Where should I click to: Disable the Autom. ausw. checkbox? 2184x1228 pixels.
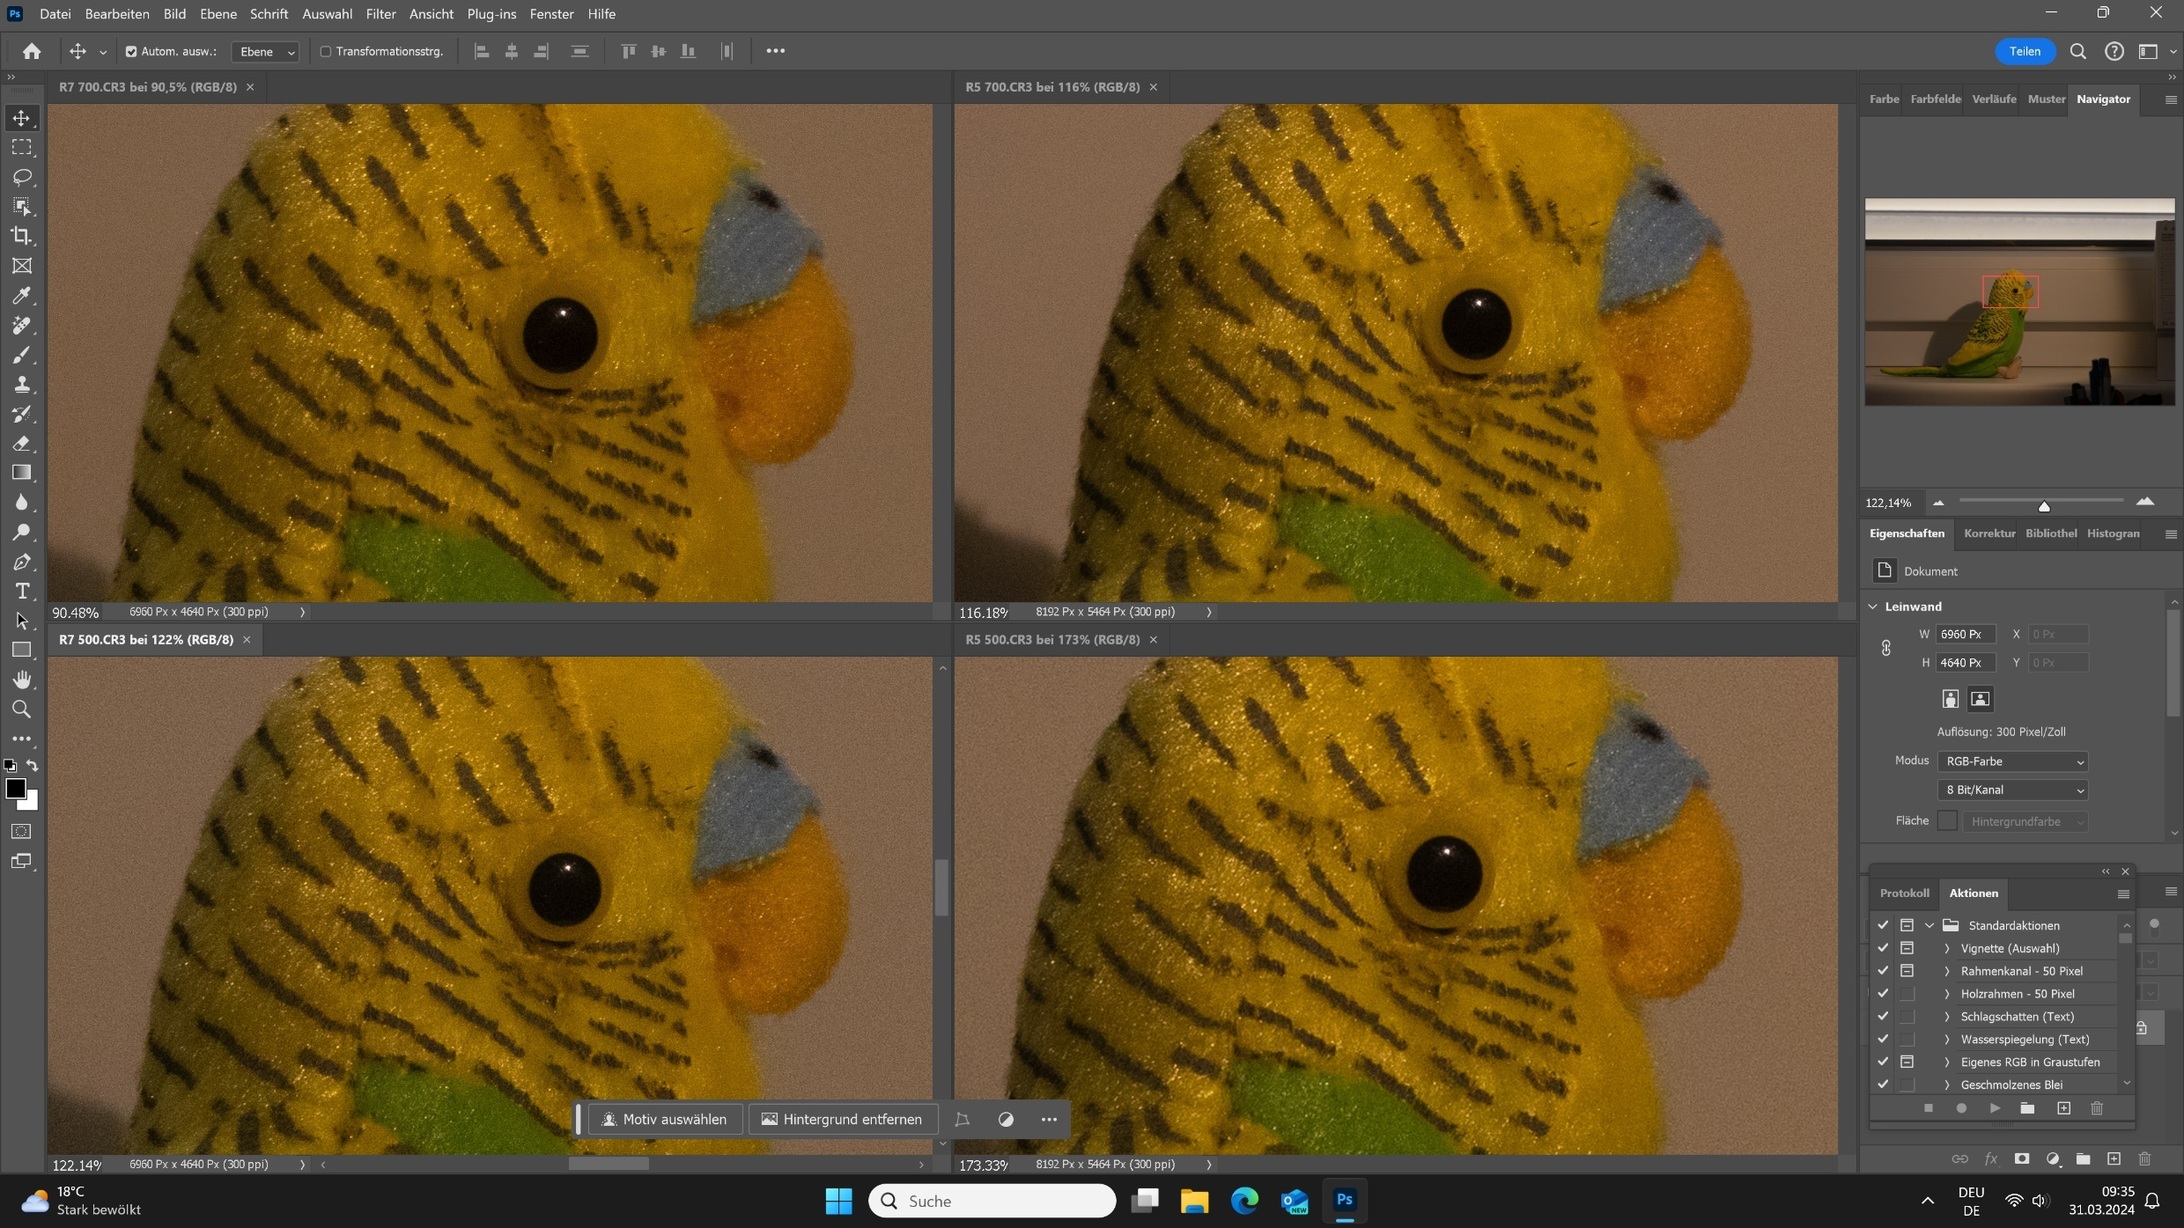pos(131,52)
